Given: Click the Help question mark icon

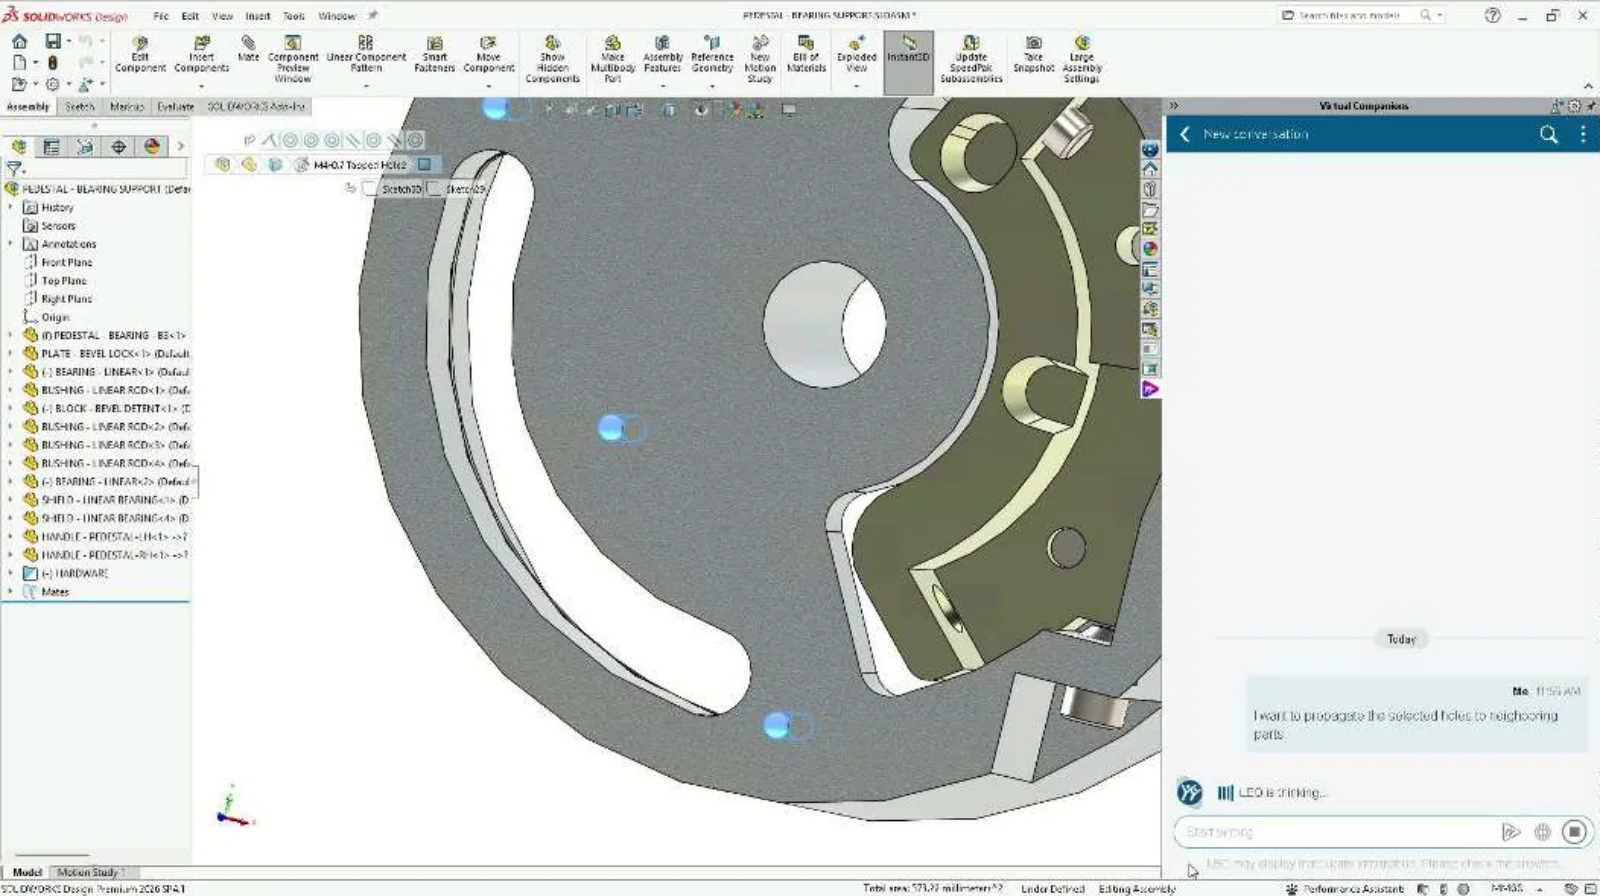Looking at the screenshot, I should [x=1492, y=15].
